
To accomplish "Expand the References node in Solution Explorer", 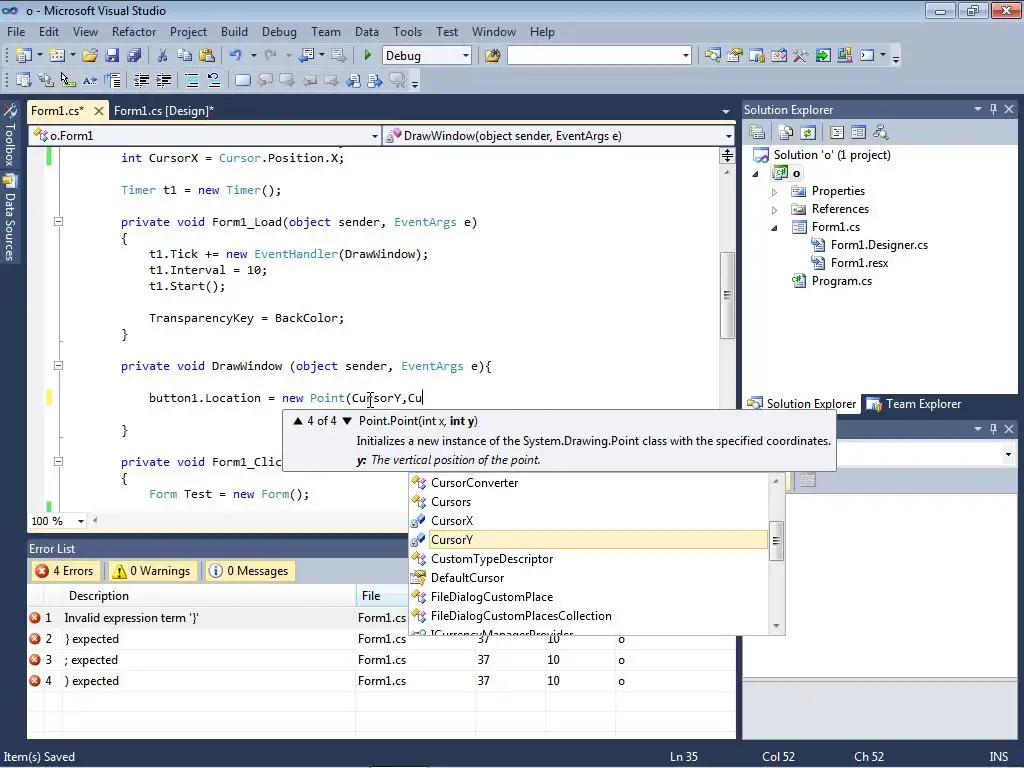I will (775, 210).
